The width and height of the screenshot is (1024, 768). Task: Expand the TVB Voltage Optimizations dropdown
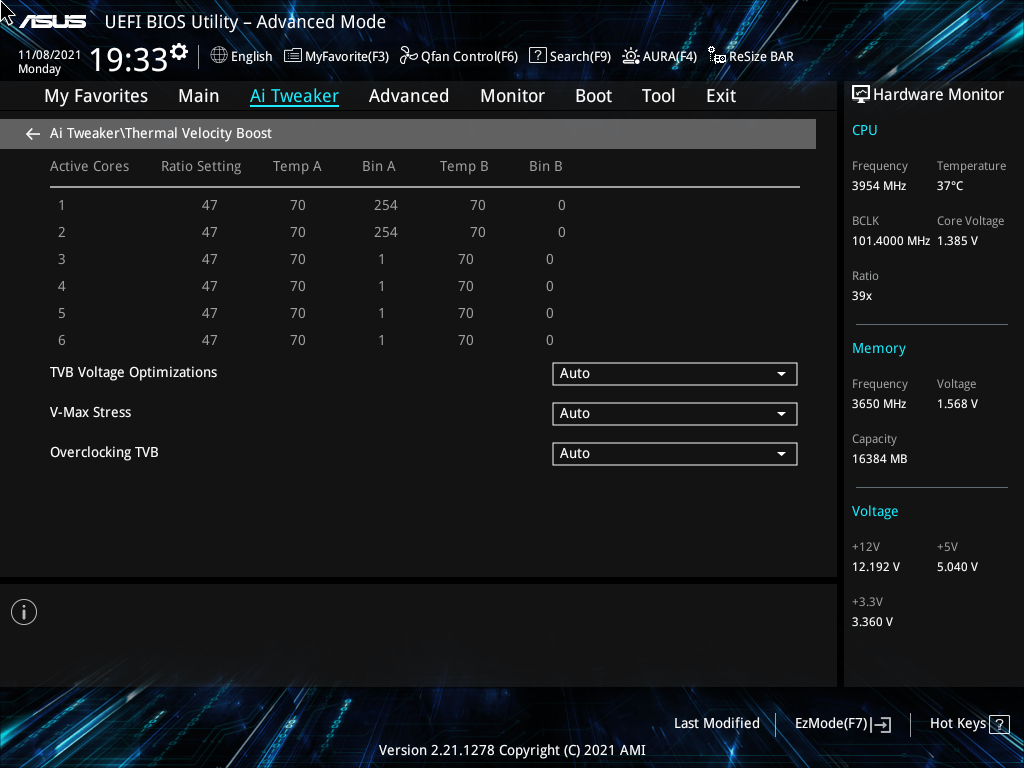click(x=675, y=374)
